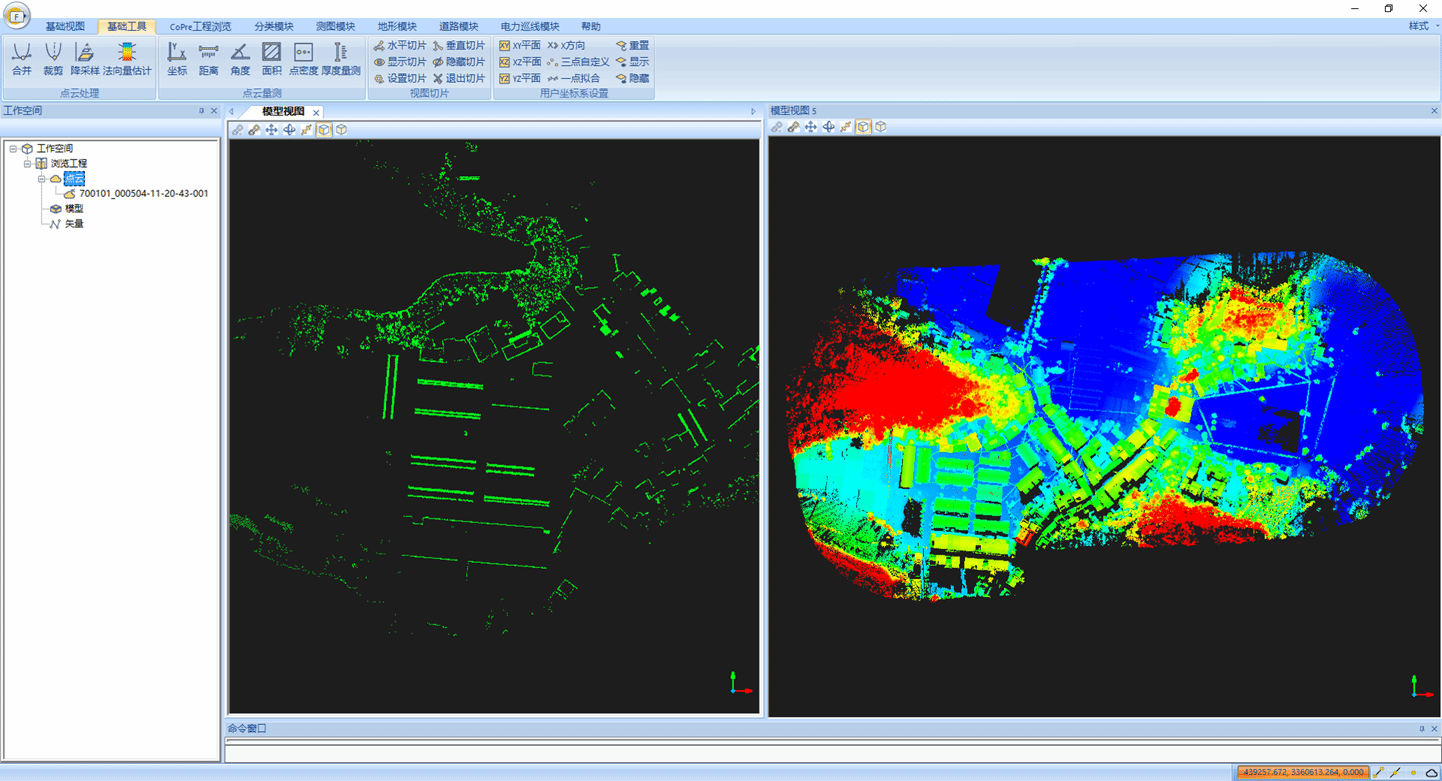Pick the 角度 angle measurement tool
Image resolution: width=1442 pixels, height=781 pixels.
240,59
